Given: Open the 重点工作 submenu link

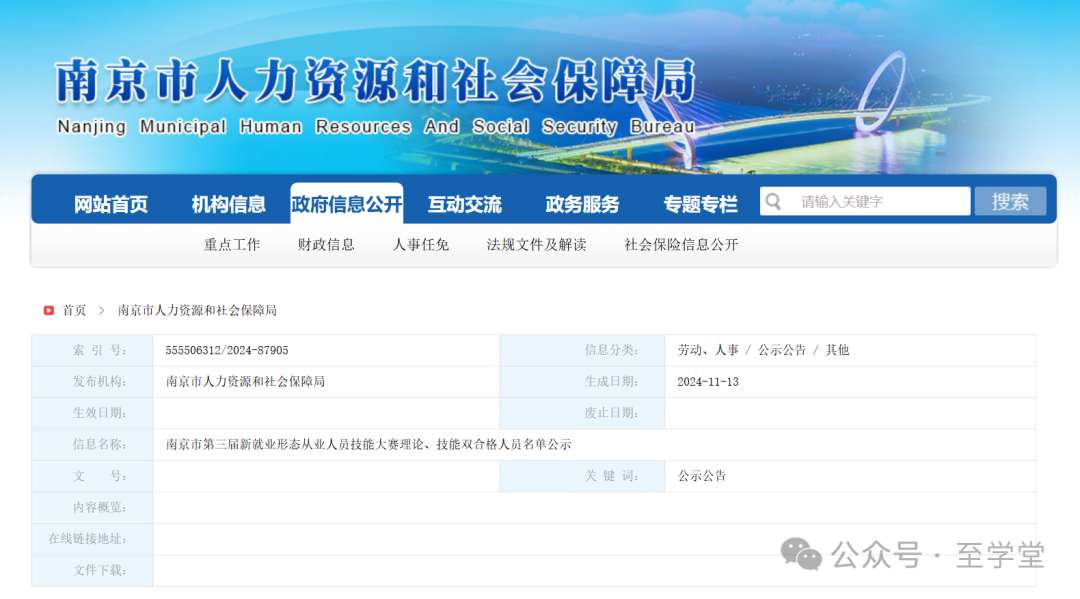Looking at the screenshot, I should pyautogui.click(x=232, y=244).
